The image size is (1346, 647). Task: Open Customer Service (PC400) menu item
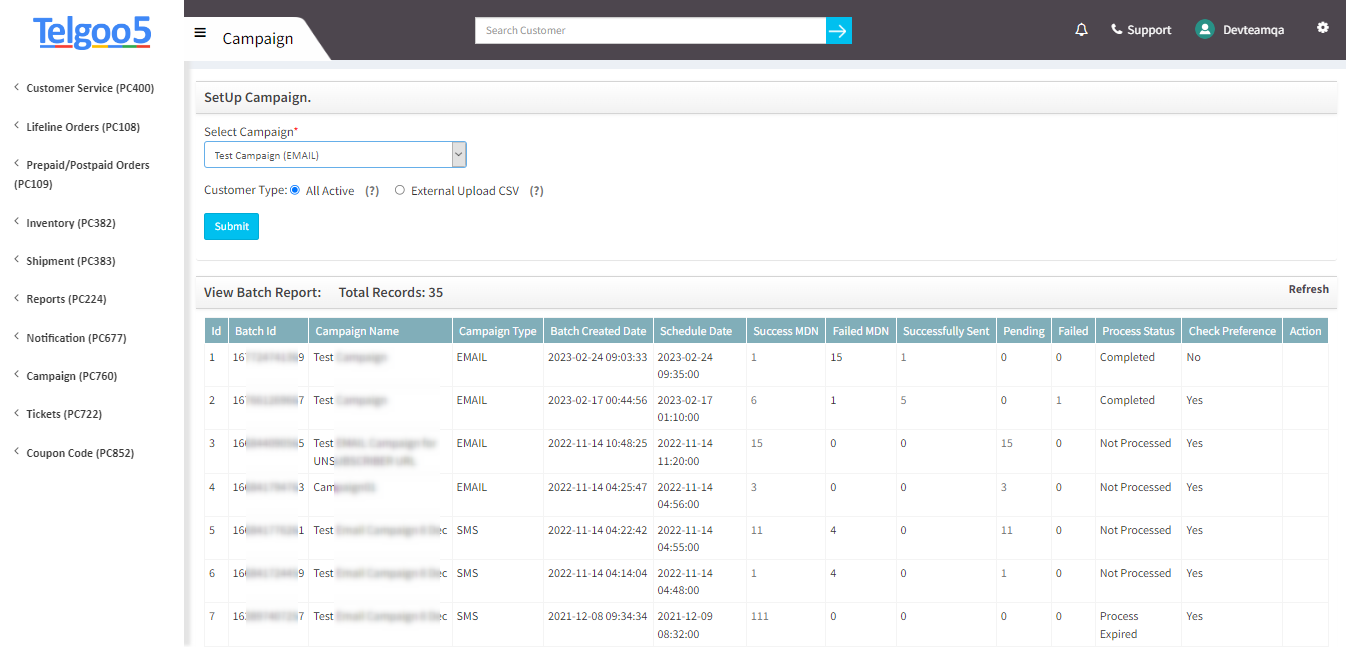[90, 88]
